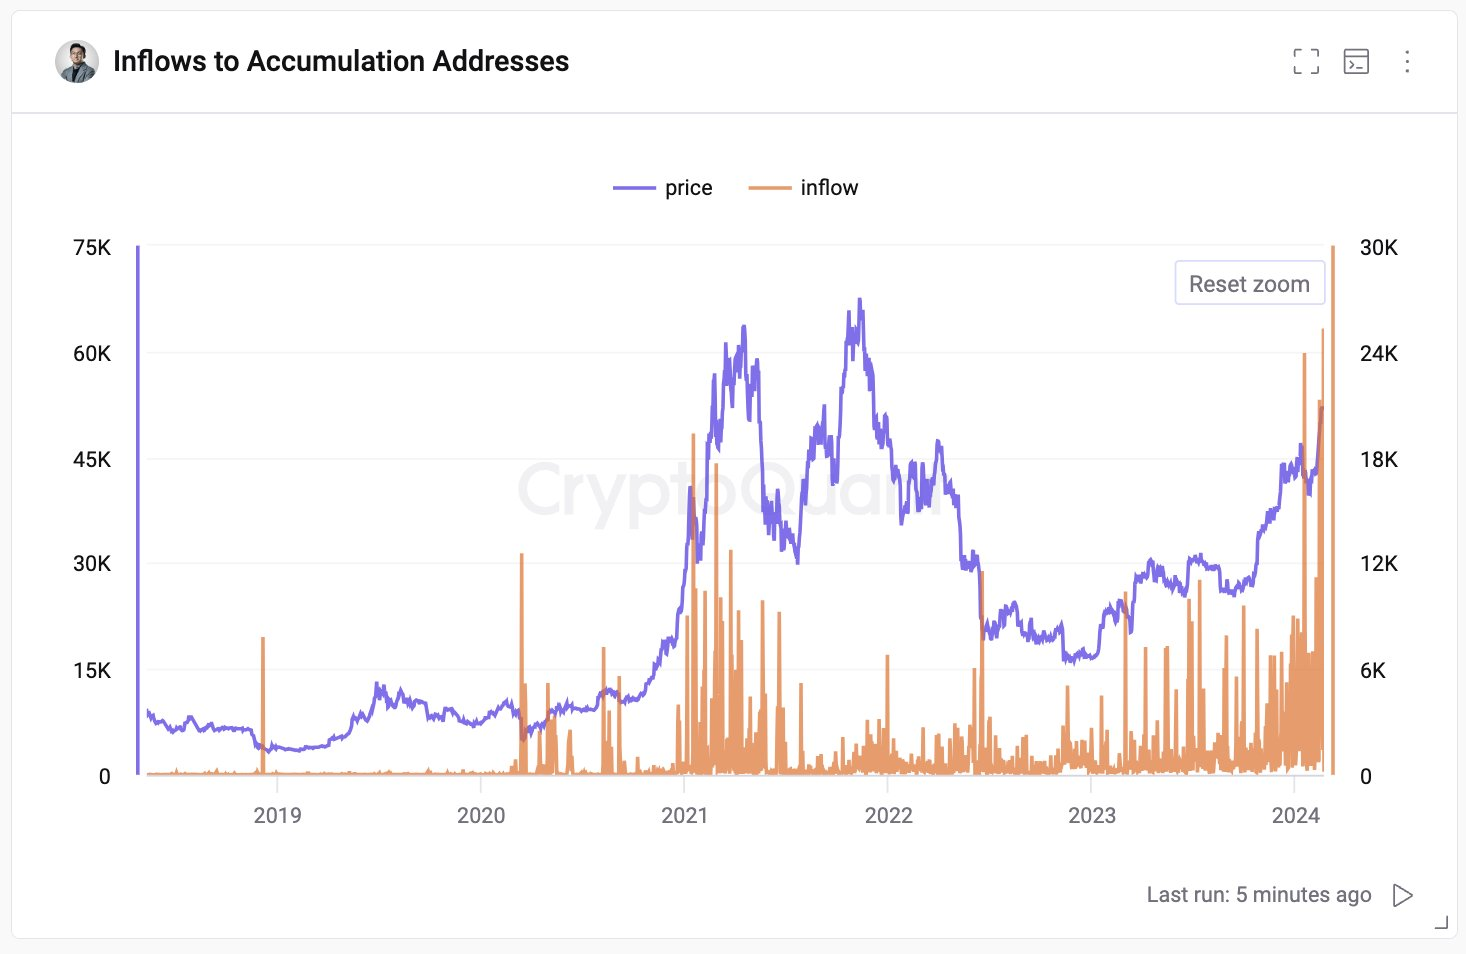Click the 2021 axis label
Image resolution: width=1466 pixels, height=954 pixels.
pyautogui.click(x=685, y=815)
